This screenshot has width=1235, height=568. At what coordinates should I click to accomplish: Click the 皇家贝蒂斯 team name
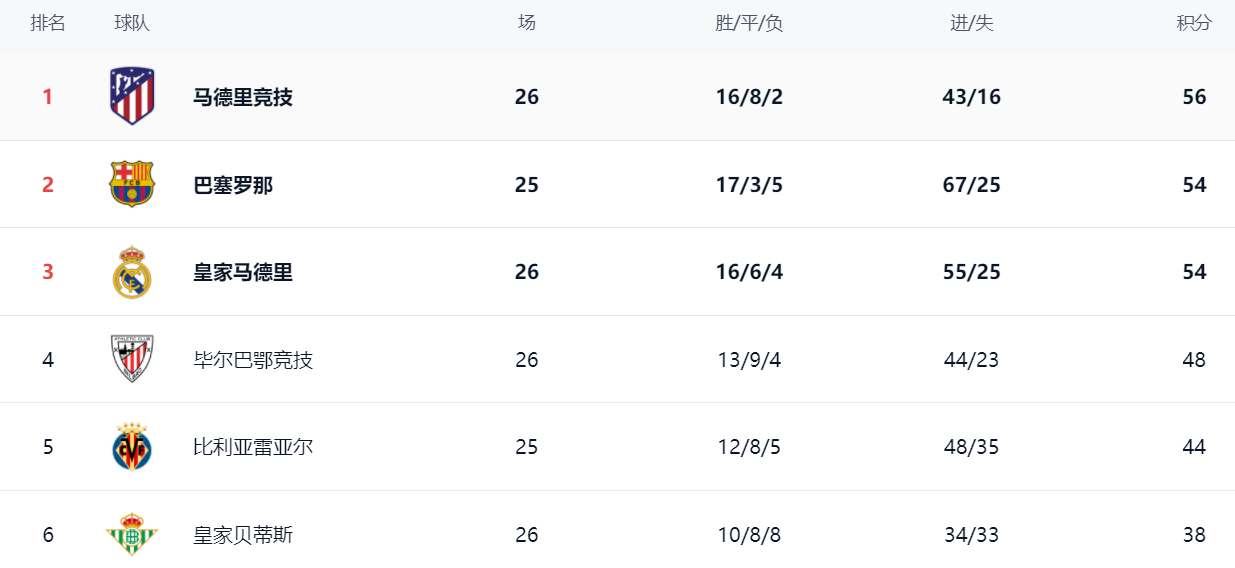pyautogui.click(x=243, y=535)
